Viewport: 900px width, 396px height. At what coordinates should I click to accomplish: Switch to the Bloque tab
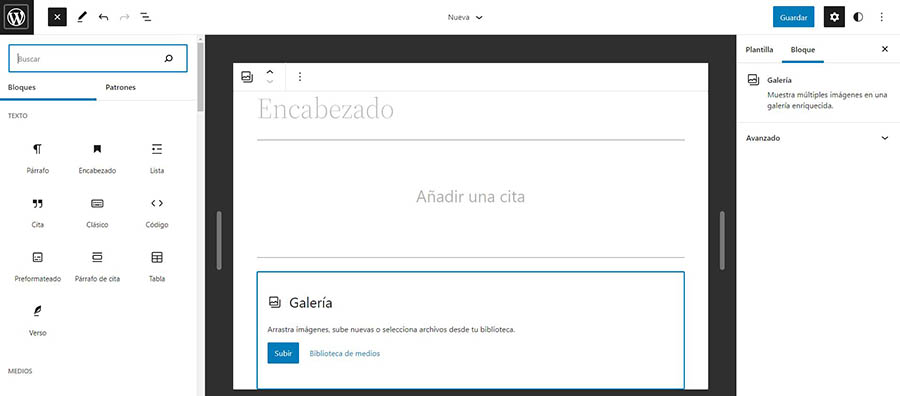[x=802, y=50]
